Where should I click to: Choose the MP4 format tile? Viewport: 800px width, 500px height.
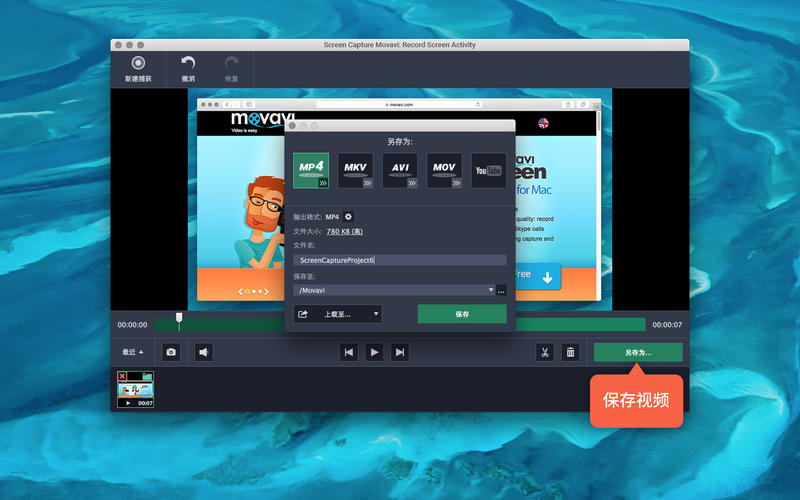[311, 170]
